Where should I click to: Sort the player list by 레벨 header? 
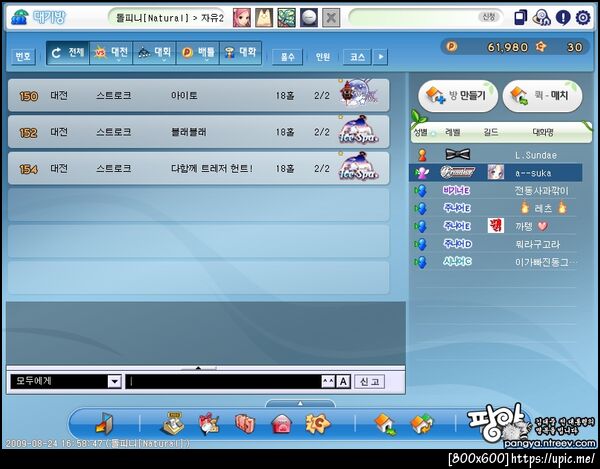453,132
